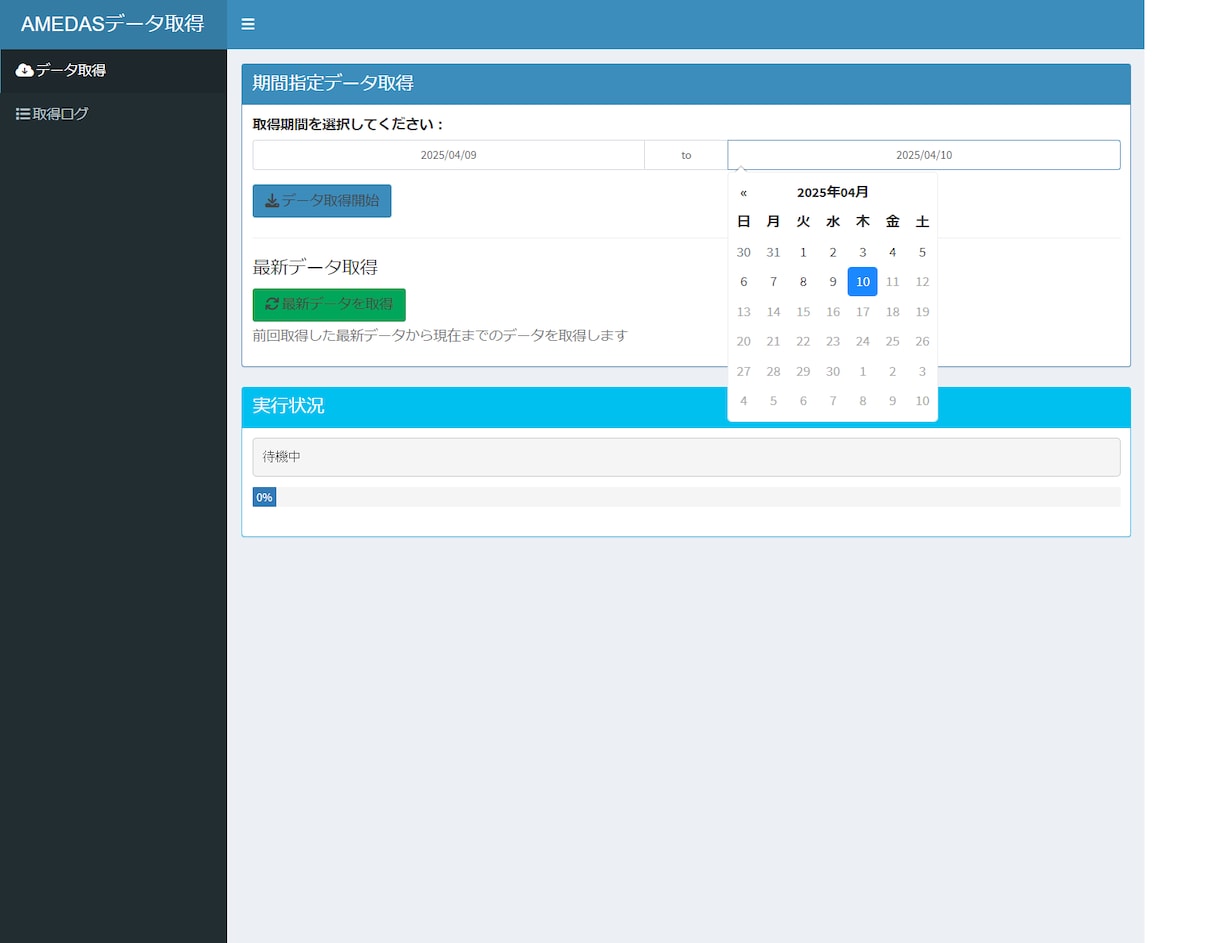Image resolution: width=1220 pixels, height=943 pixels.
Task: Choose April 6 in the second calendar row
Action: tap(743, 282)
